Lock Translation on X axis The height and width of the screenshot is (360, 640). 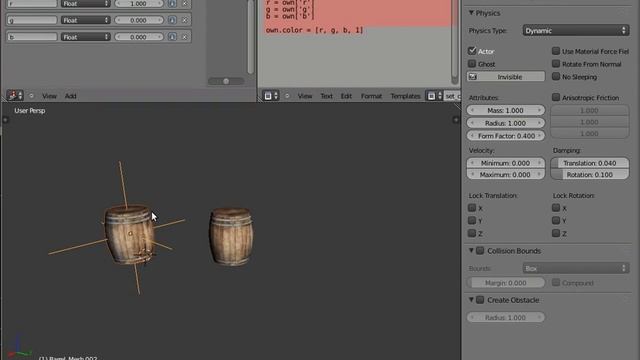tap(472, 208)
